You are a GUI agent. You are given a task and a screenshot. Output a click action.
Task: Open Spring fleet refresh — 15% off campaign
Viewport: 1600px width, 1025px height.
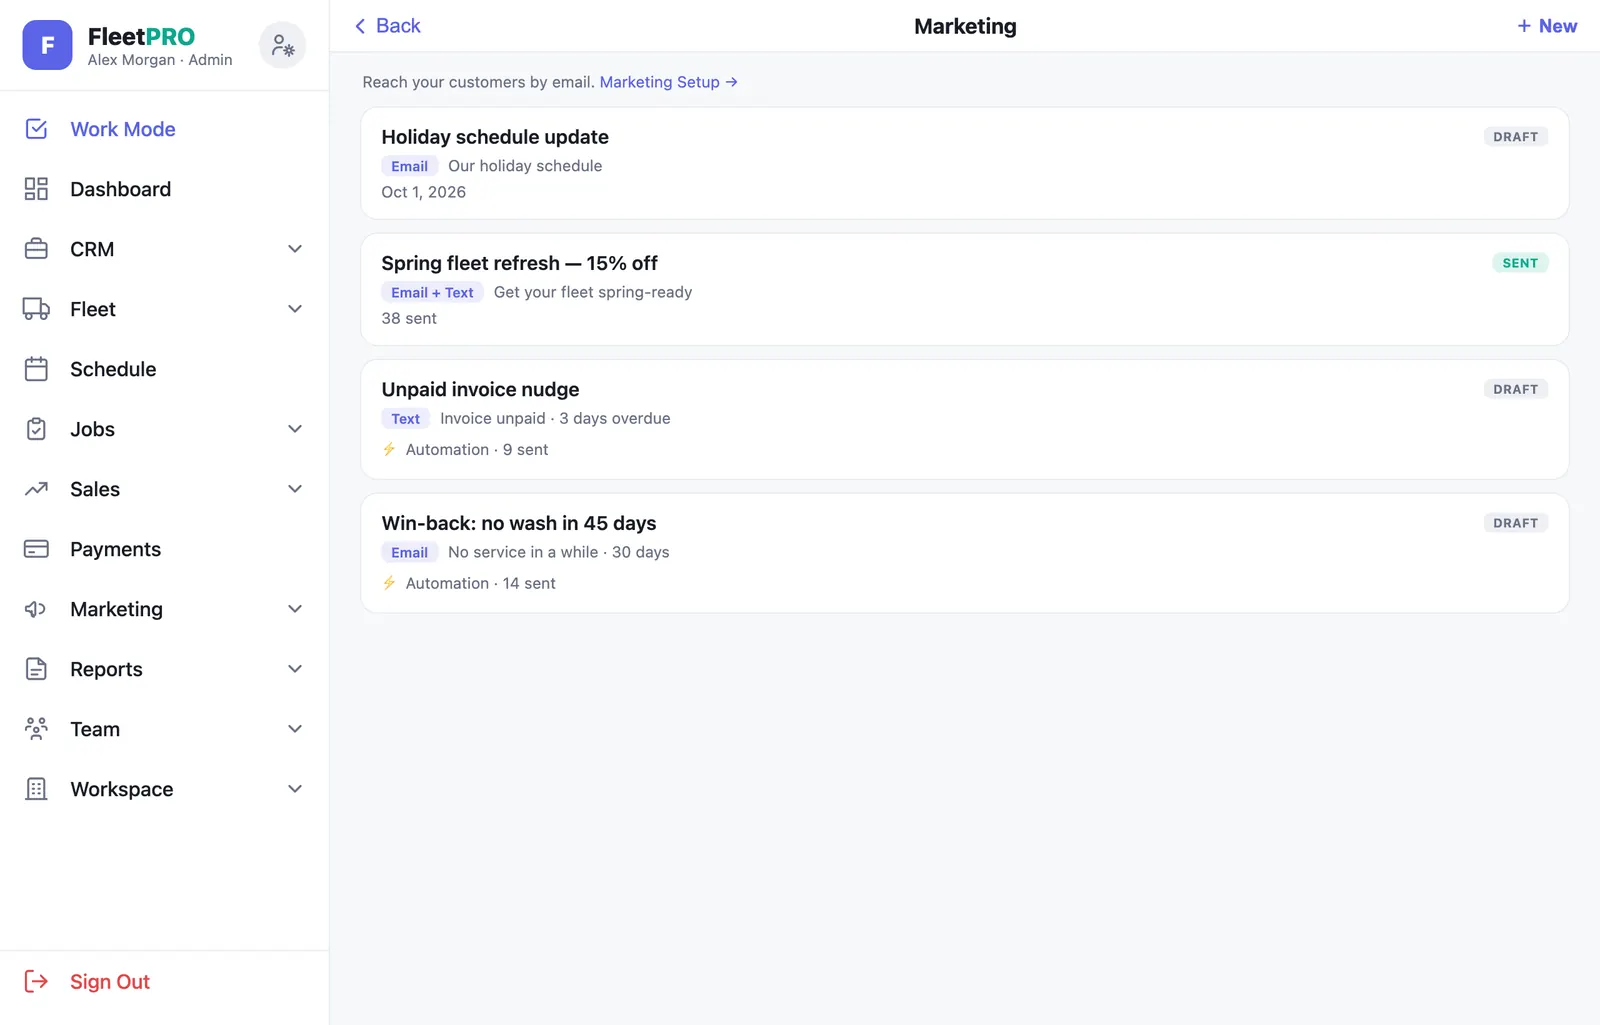pyautogui.click(x=964, y=289)
